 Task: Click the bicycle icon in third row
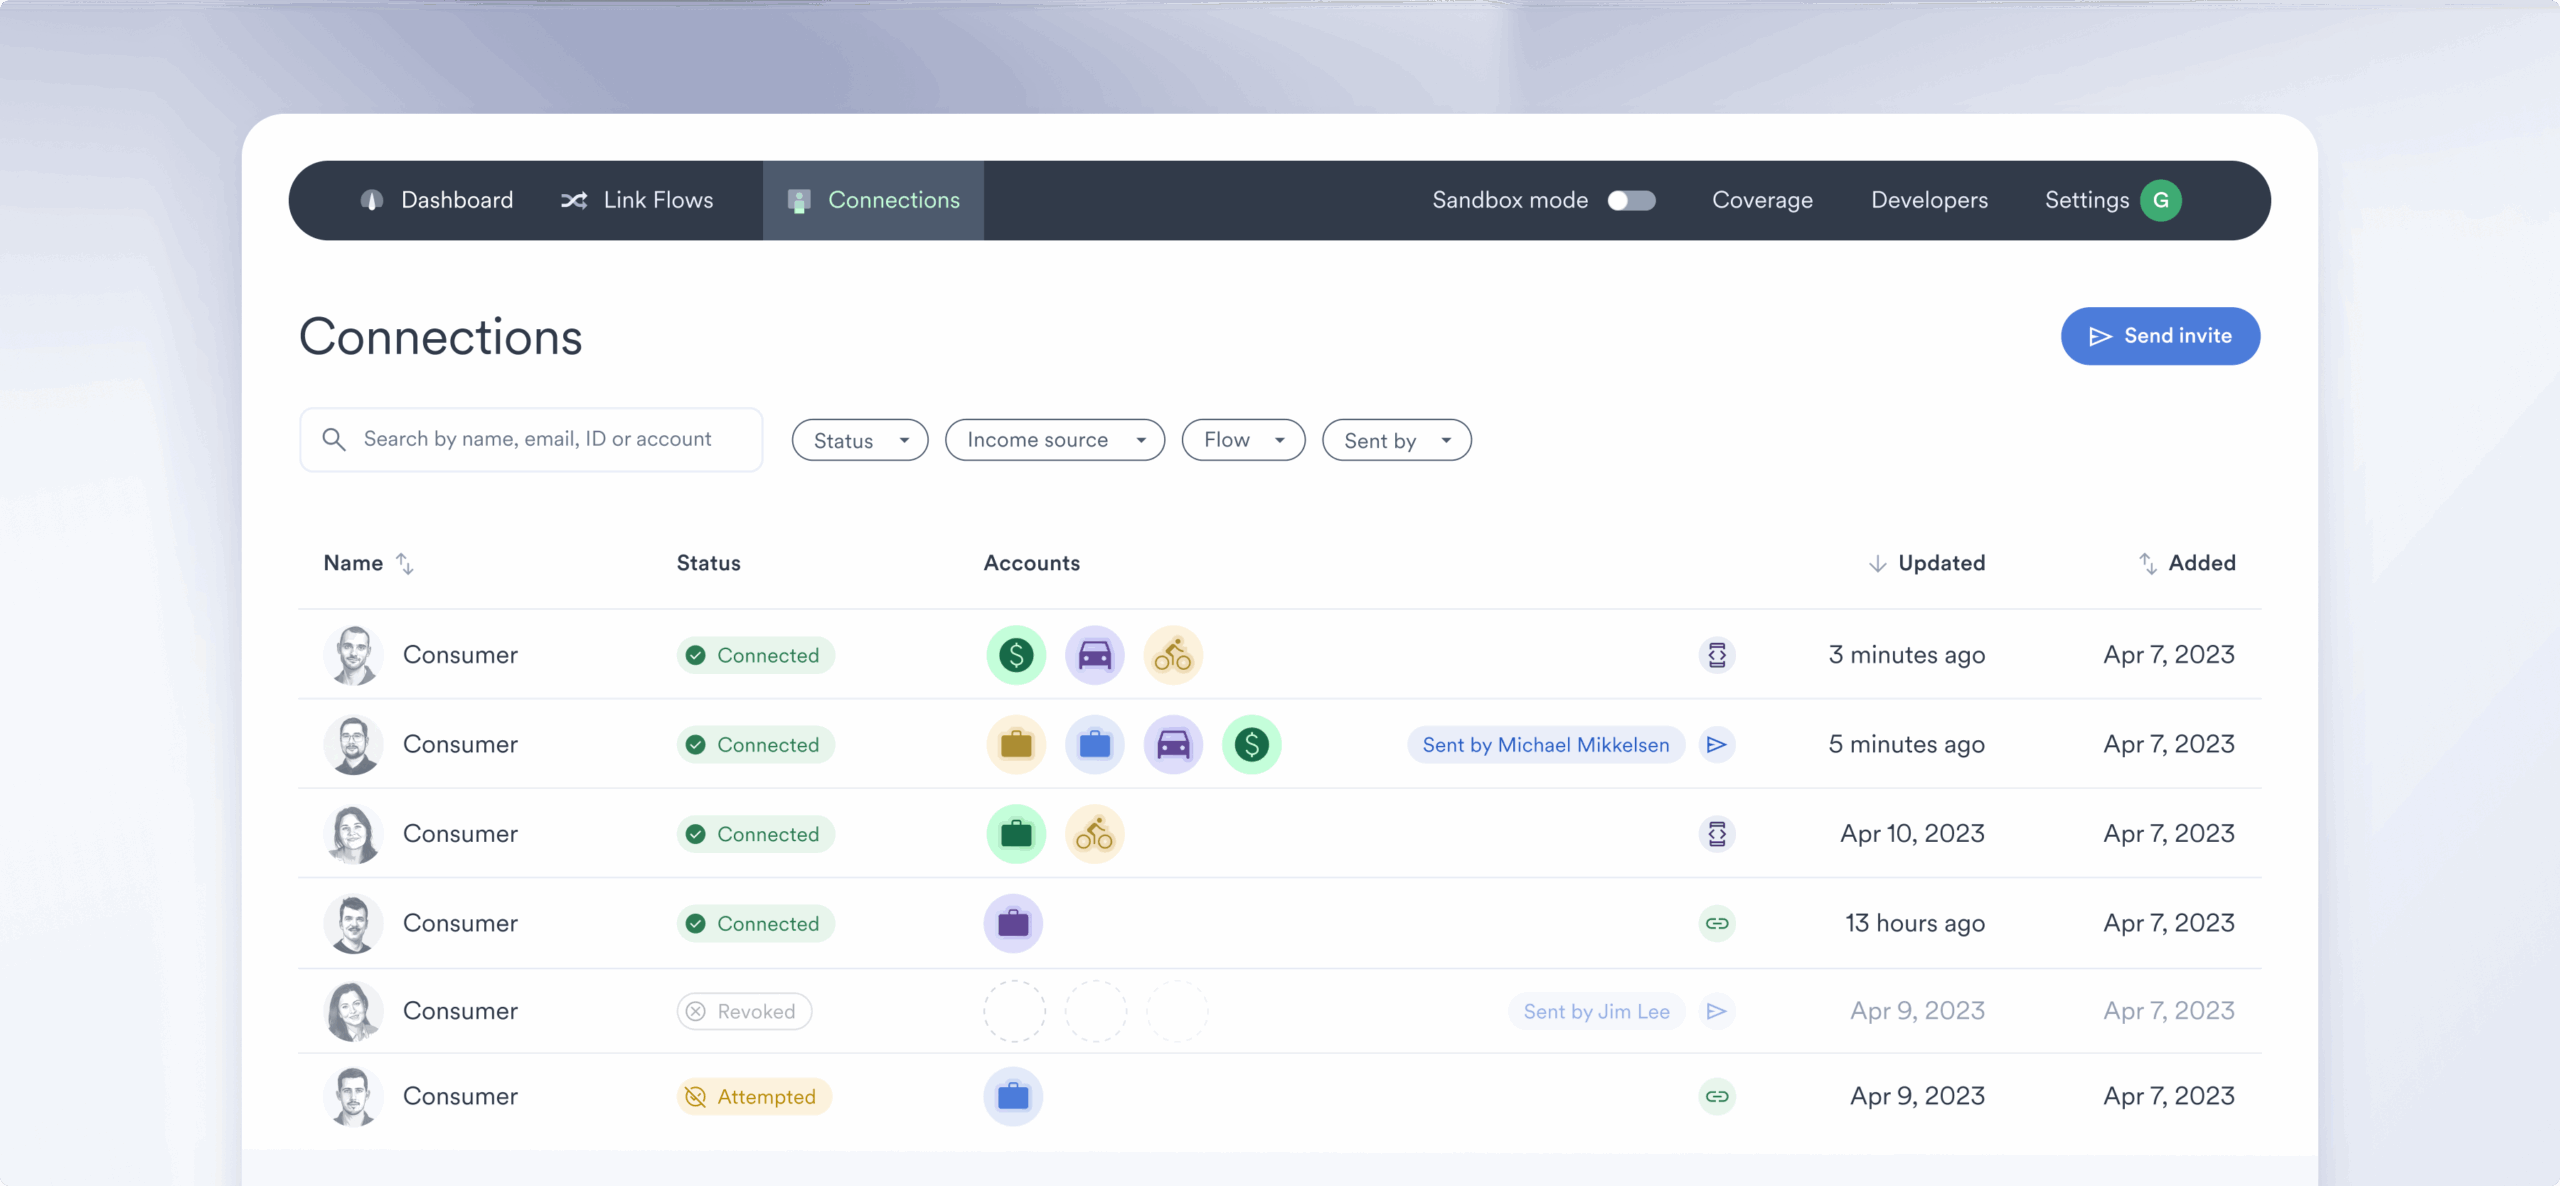click(1095, 834)
